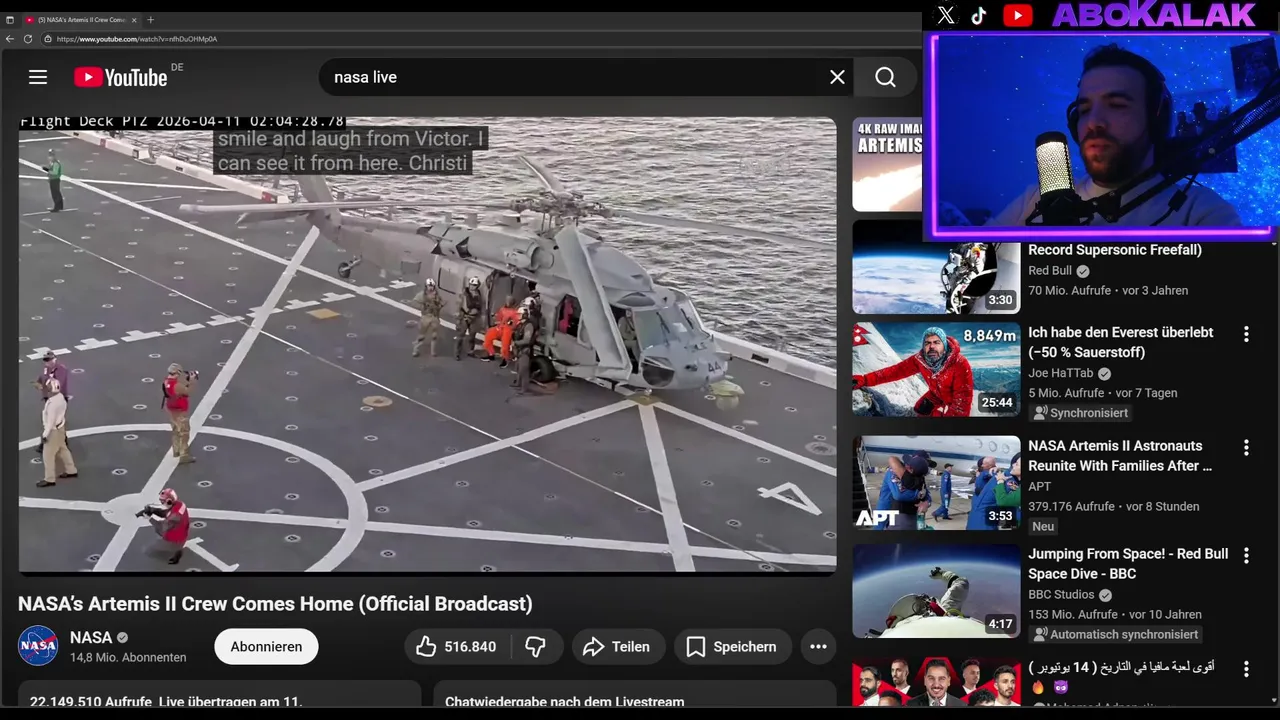The width and height of the screenshot is (1280, 720).
Task: Open 'Ich habe den Everest überlebt' title
Action: click(1121, 342)
